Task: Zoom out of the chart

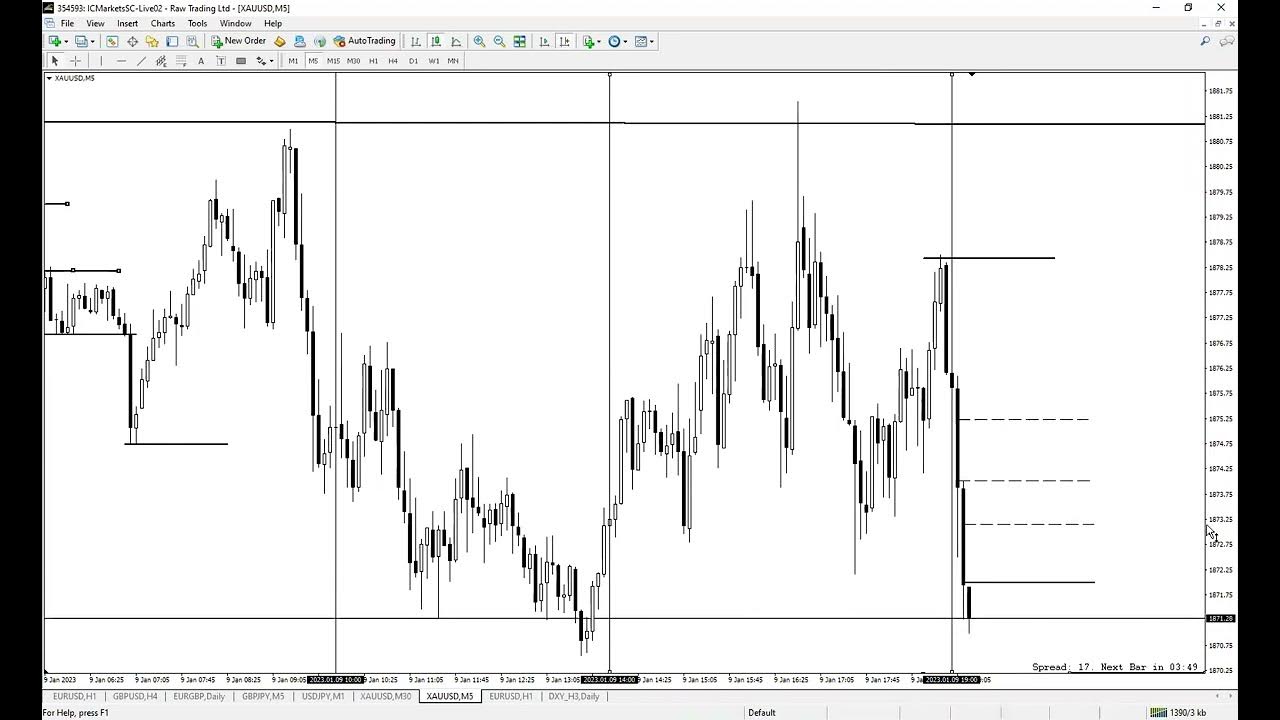Action: coord(499,41)
